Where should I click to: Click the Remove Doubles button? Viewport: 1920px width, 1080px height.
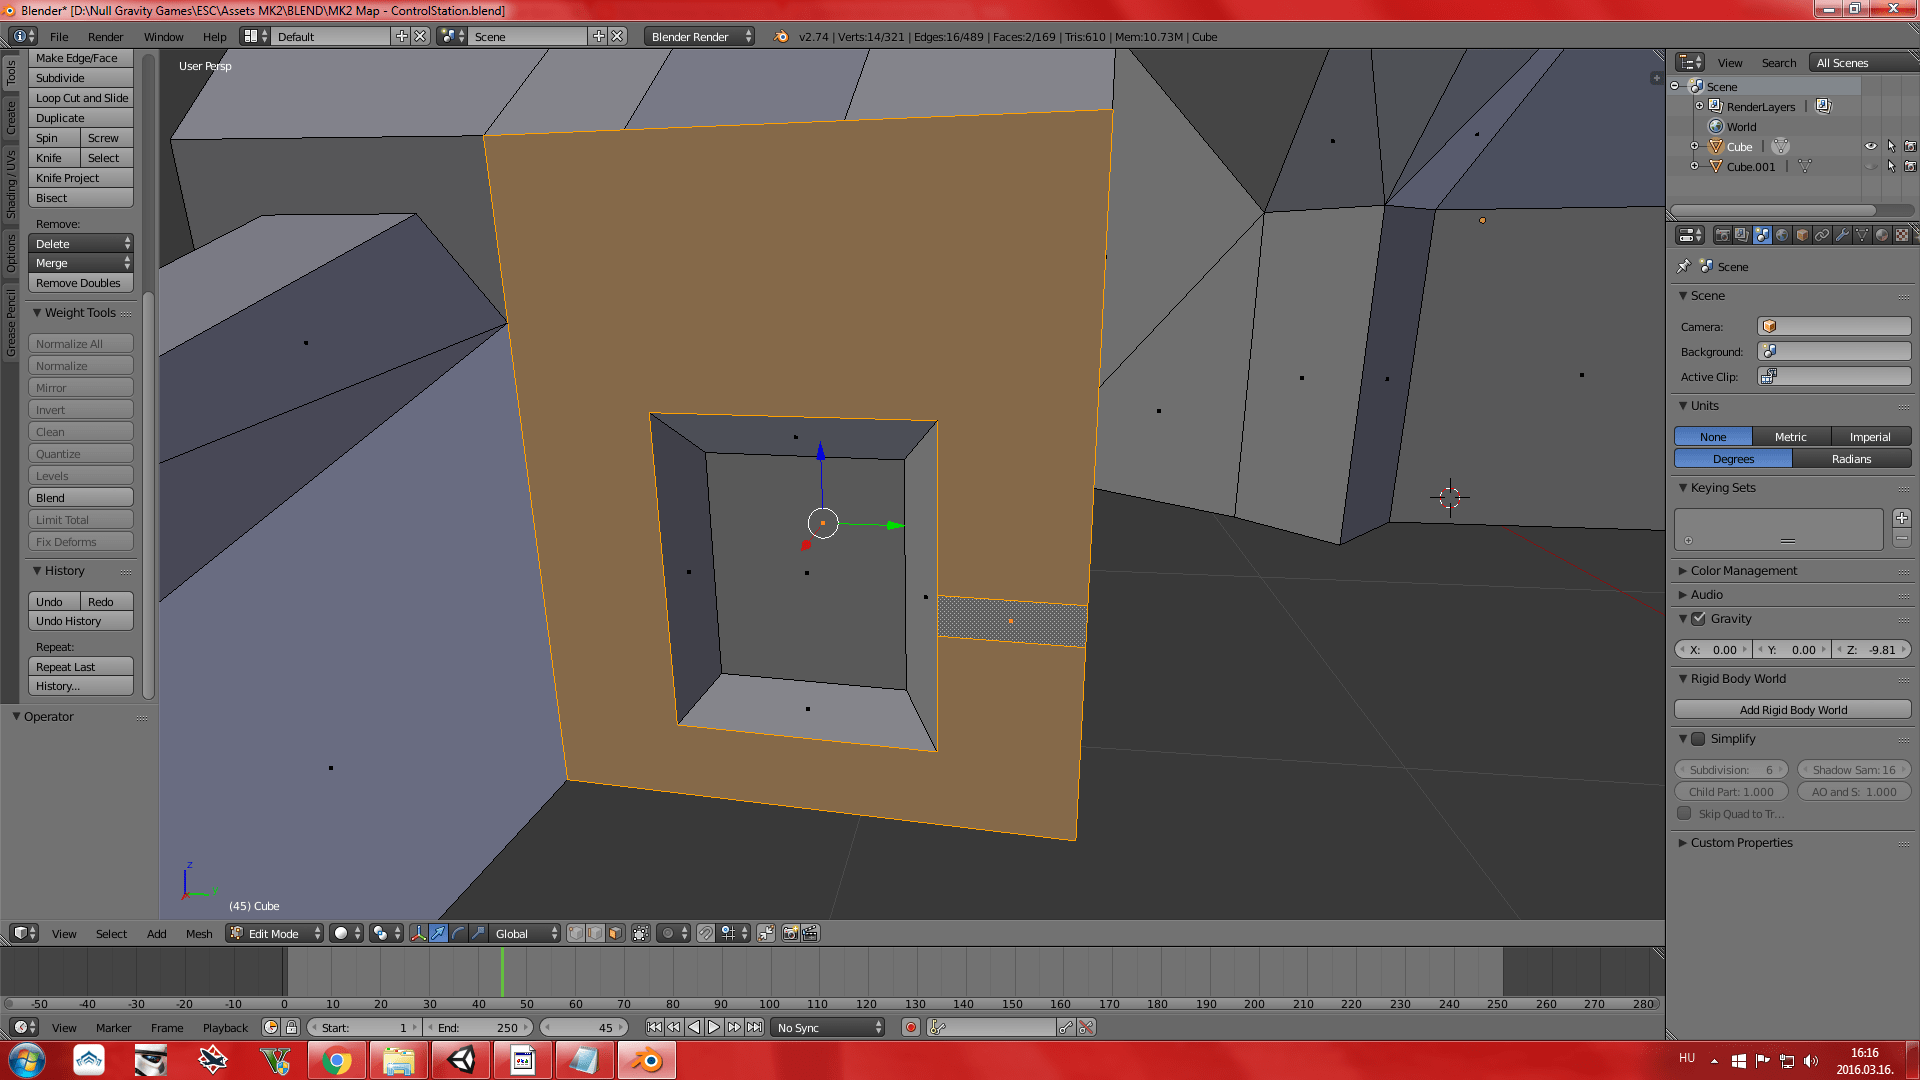click(x=79, y=283)
